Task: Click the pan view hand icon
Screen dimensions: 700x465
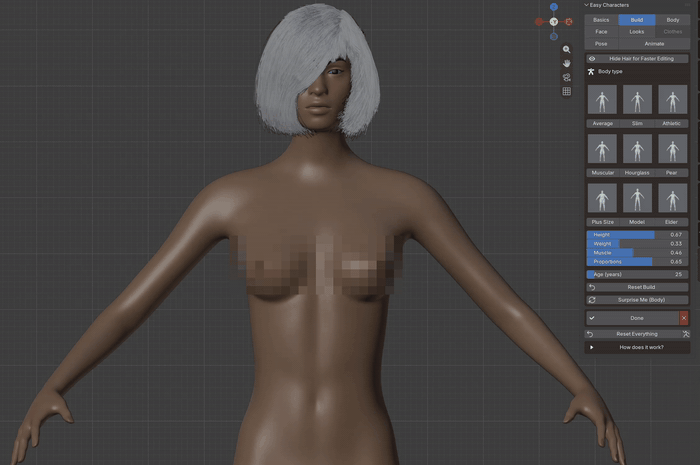Action: click(567, 63)
